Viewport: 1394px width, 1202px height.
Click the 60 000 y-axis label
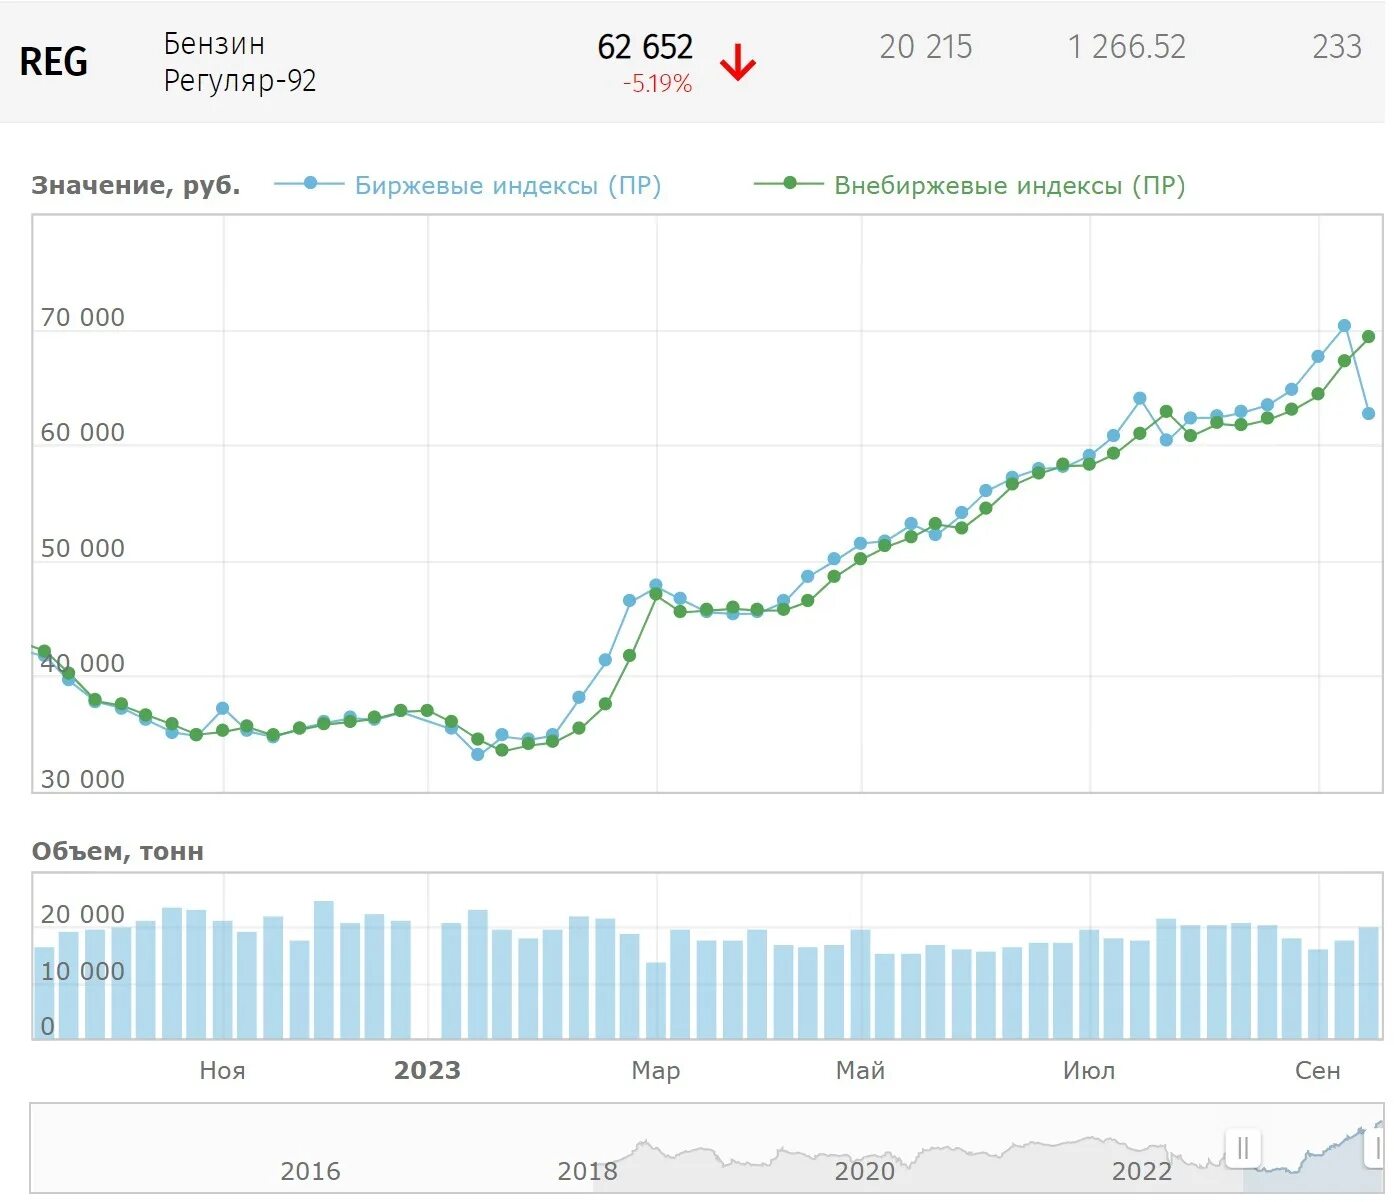[83, 433]
